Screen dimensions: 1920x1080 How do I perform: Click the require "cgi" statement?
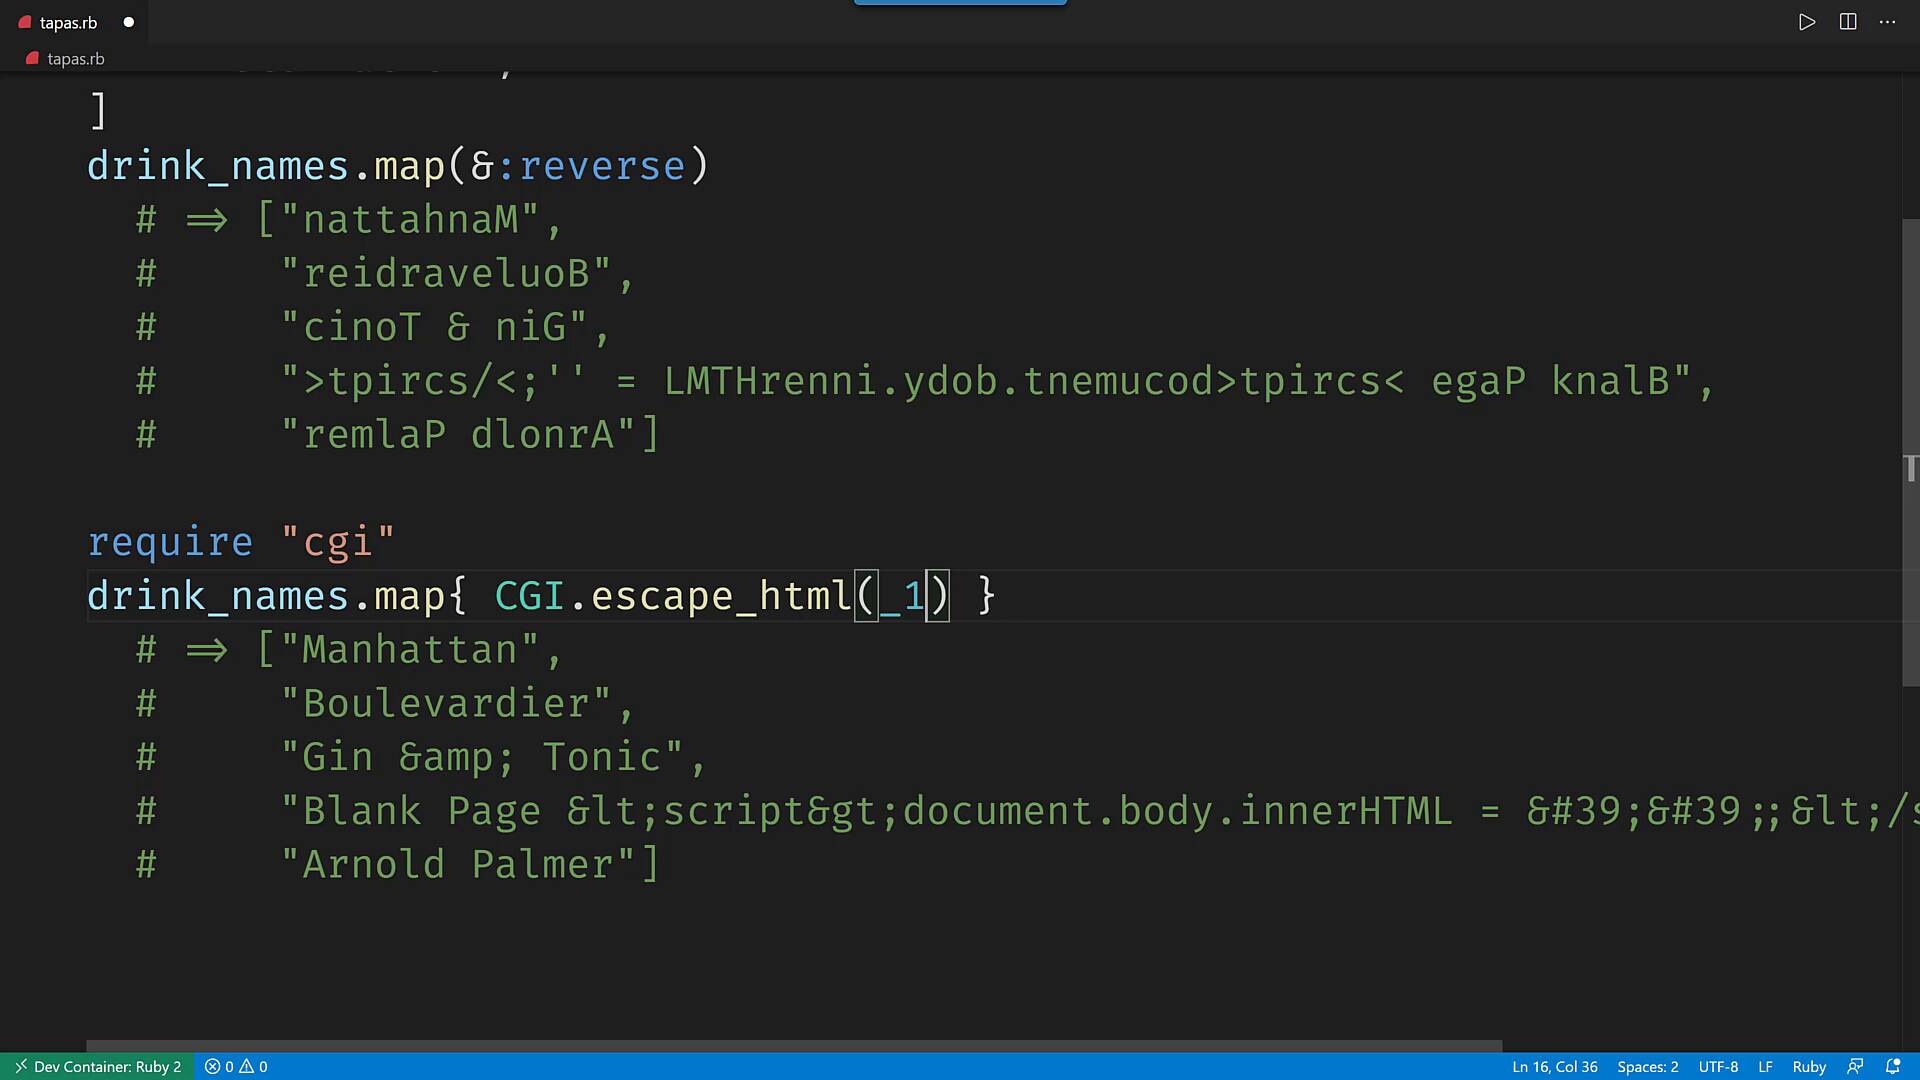point(240,541)
